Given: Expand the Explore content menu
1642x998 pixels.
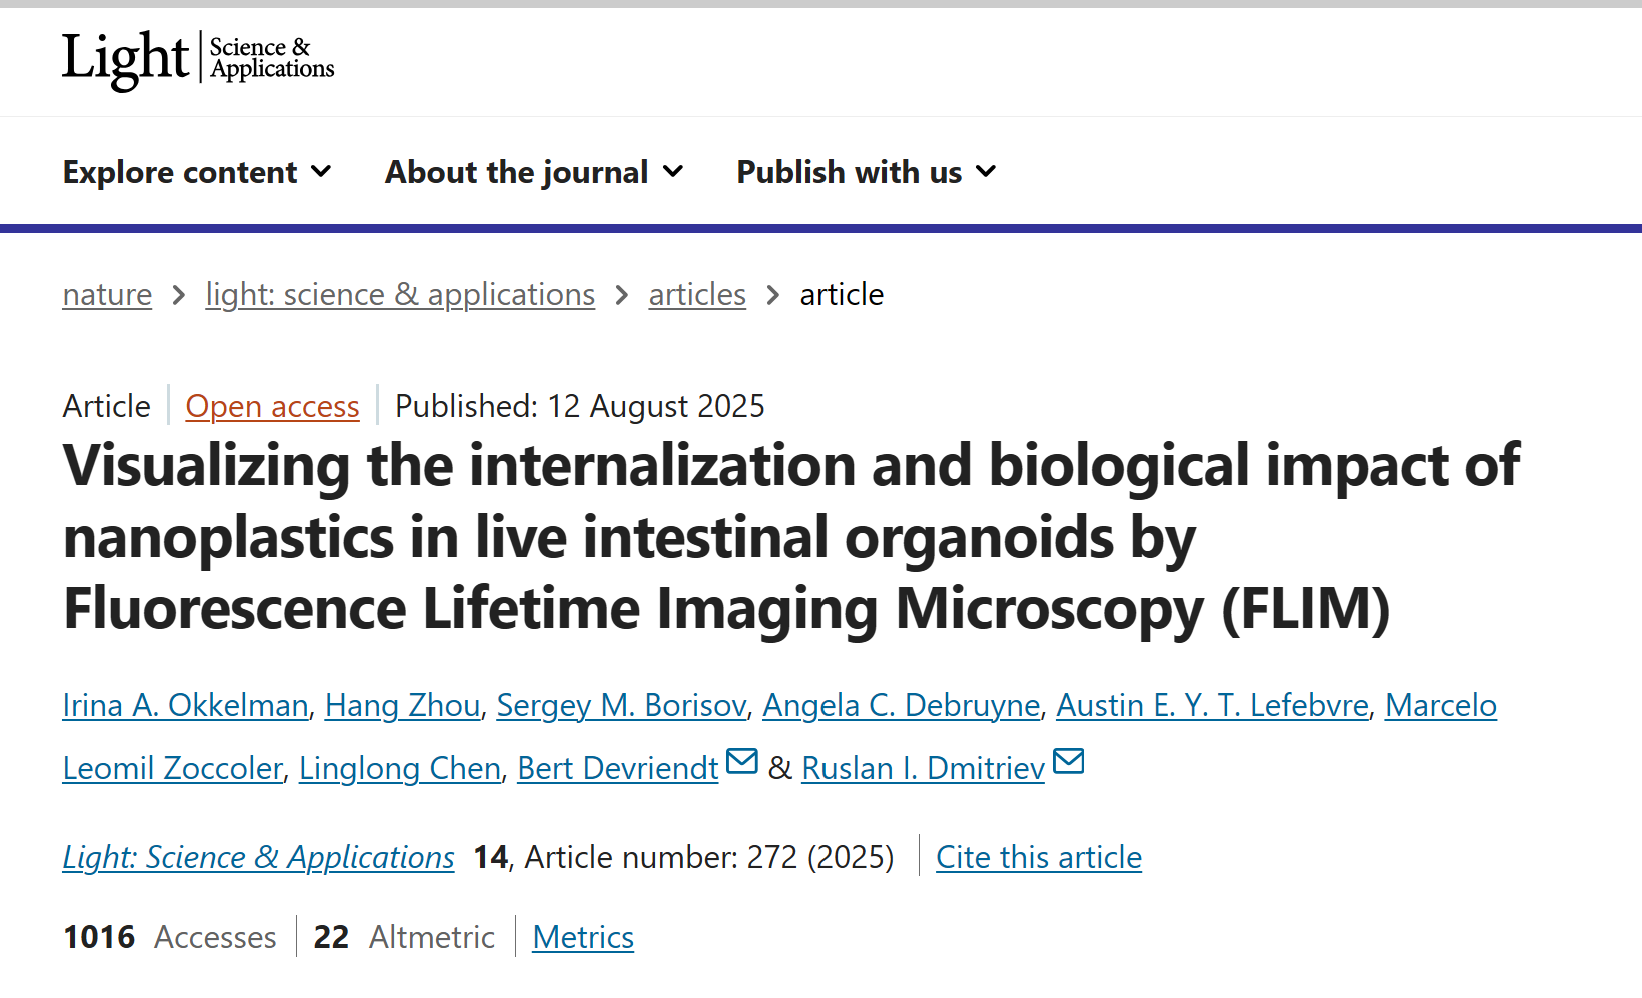Looking at the screenshot, I should (x=197, y=172).
